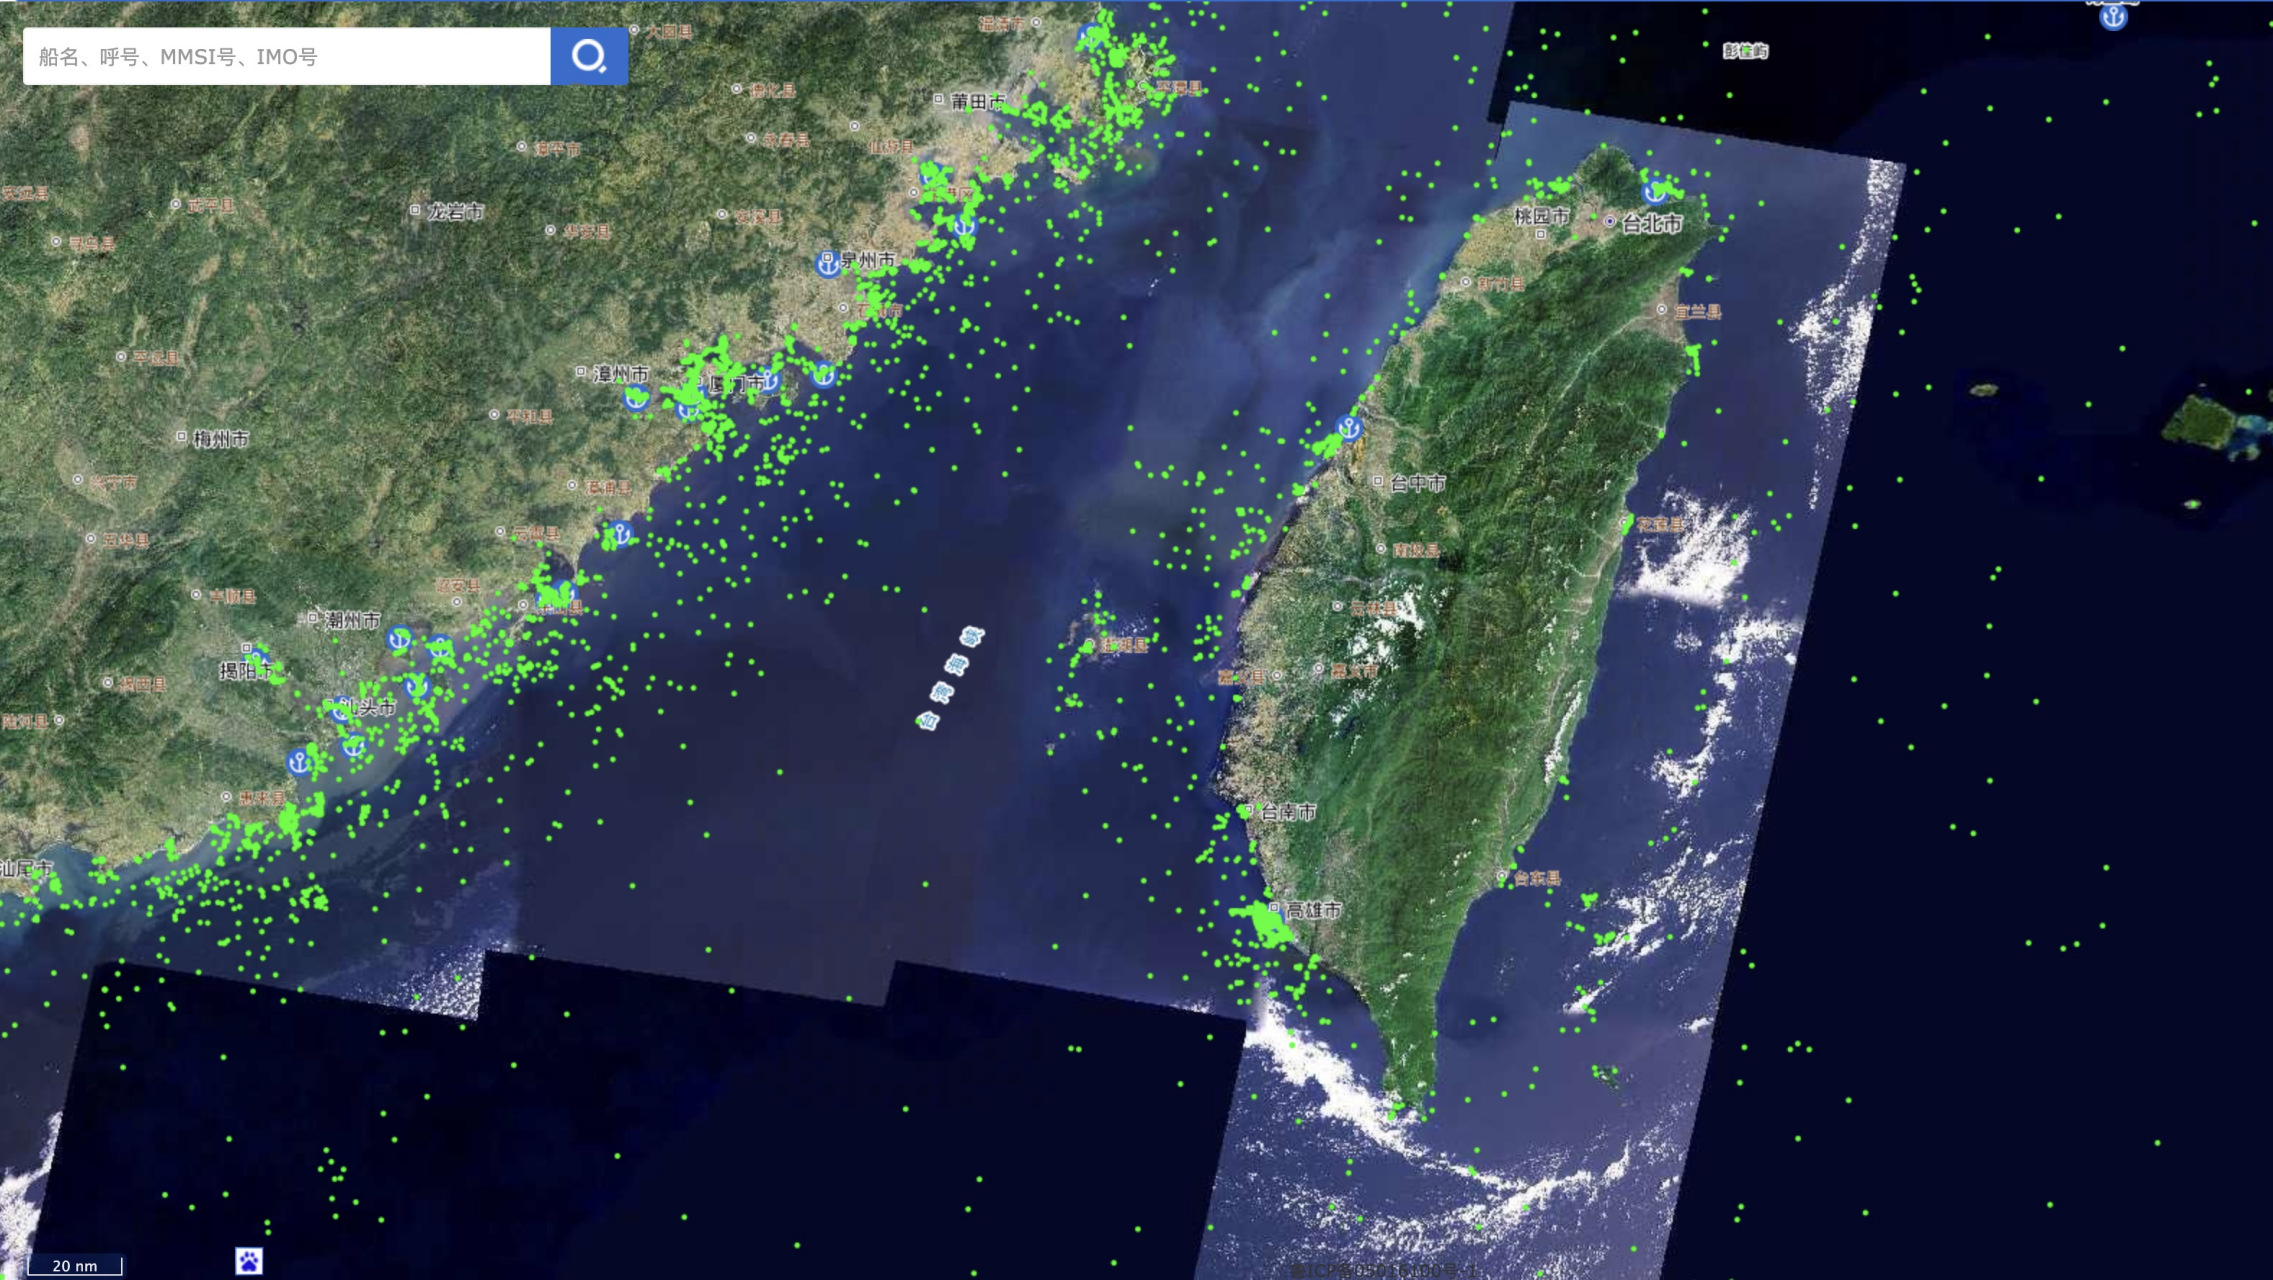The height and width of the screenshot is (1280, 2273).
Task: Click the 高雄市 city label
Action: 1313,910
